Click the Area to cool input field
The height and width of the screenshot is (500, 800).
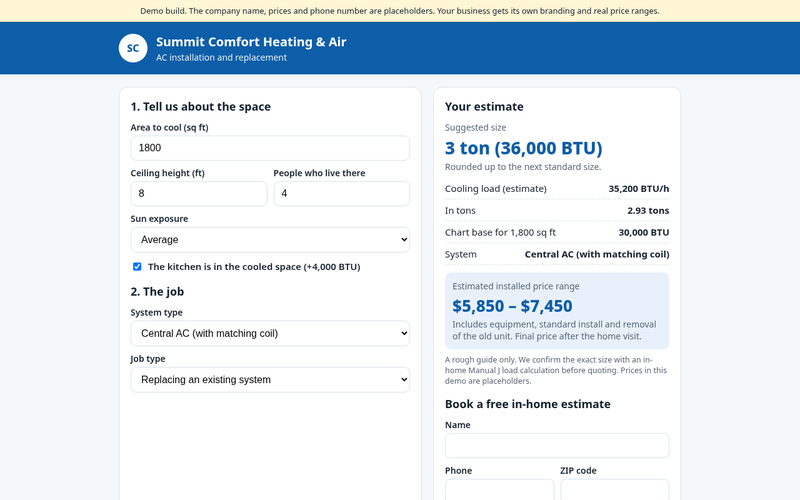(x=270, y=148)
